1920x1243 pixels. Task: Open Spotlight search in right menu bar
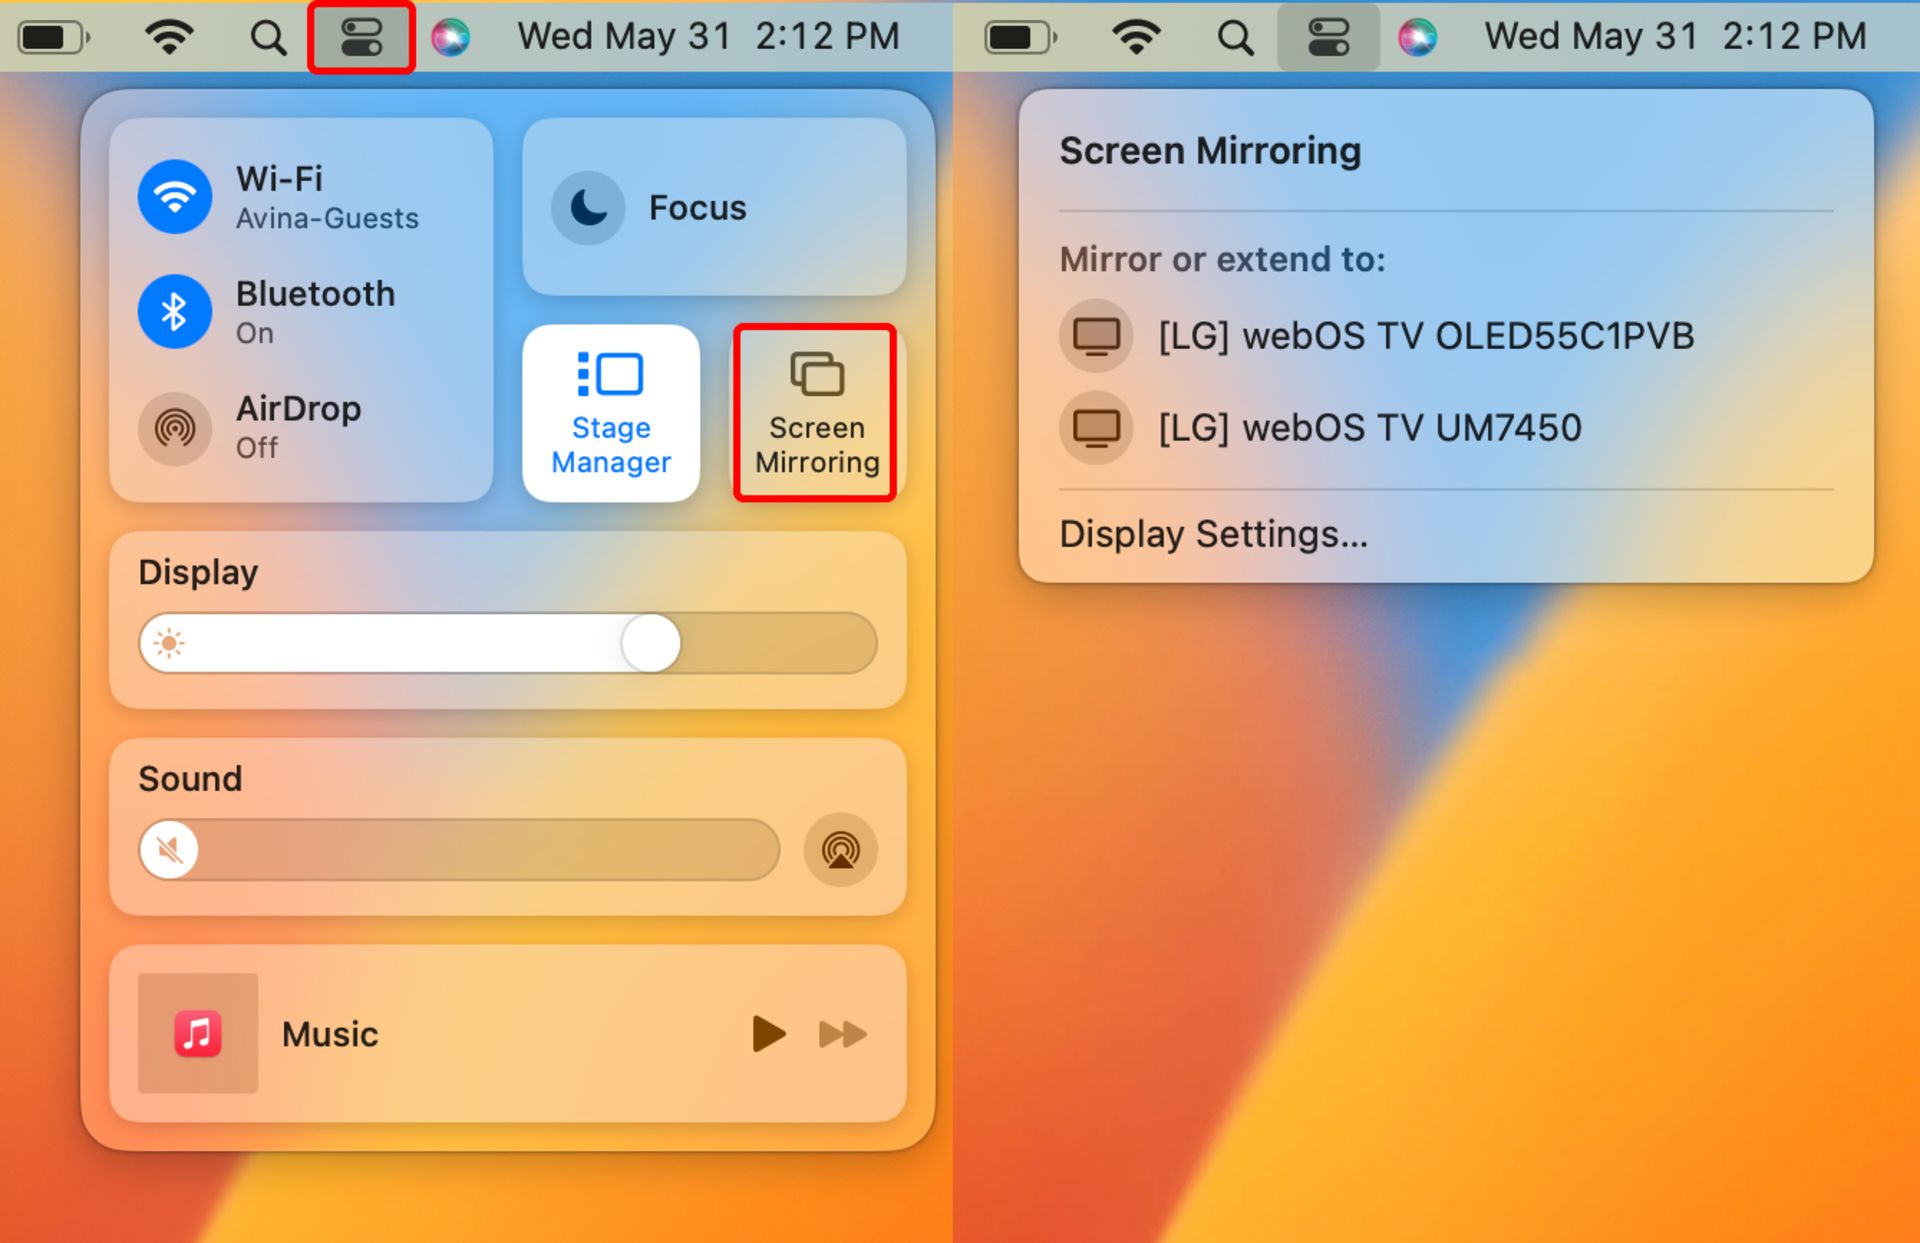click(x=1235, y=37)
